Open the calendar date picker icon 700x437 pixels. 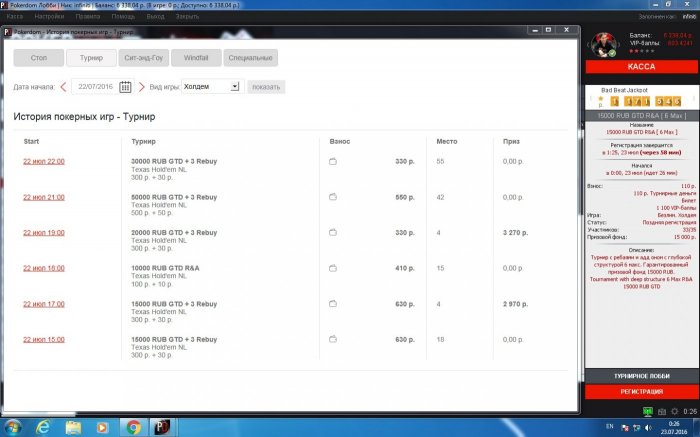click(125, 87)
